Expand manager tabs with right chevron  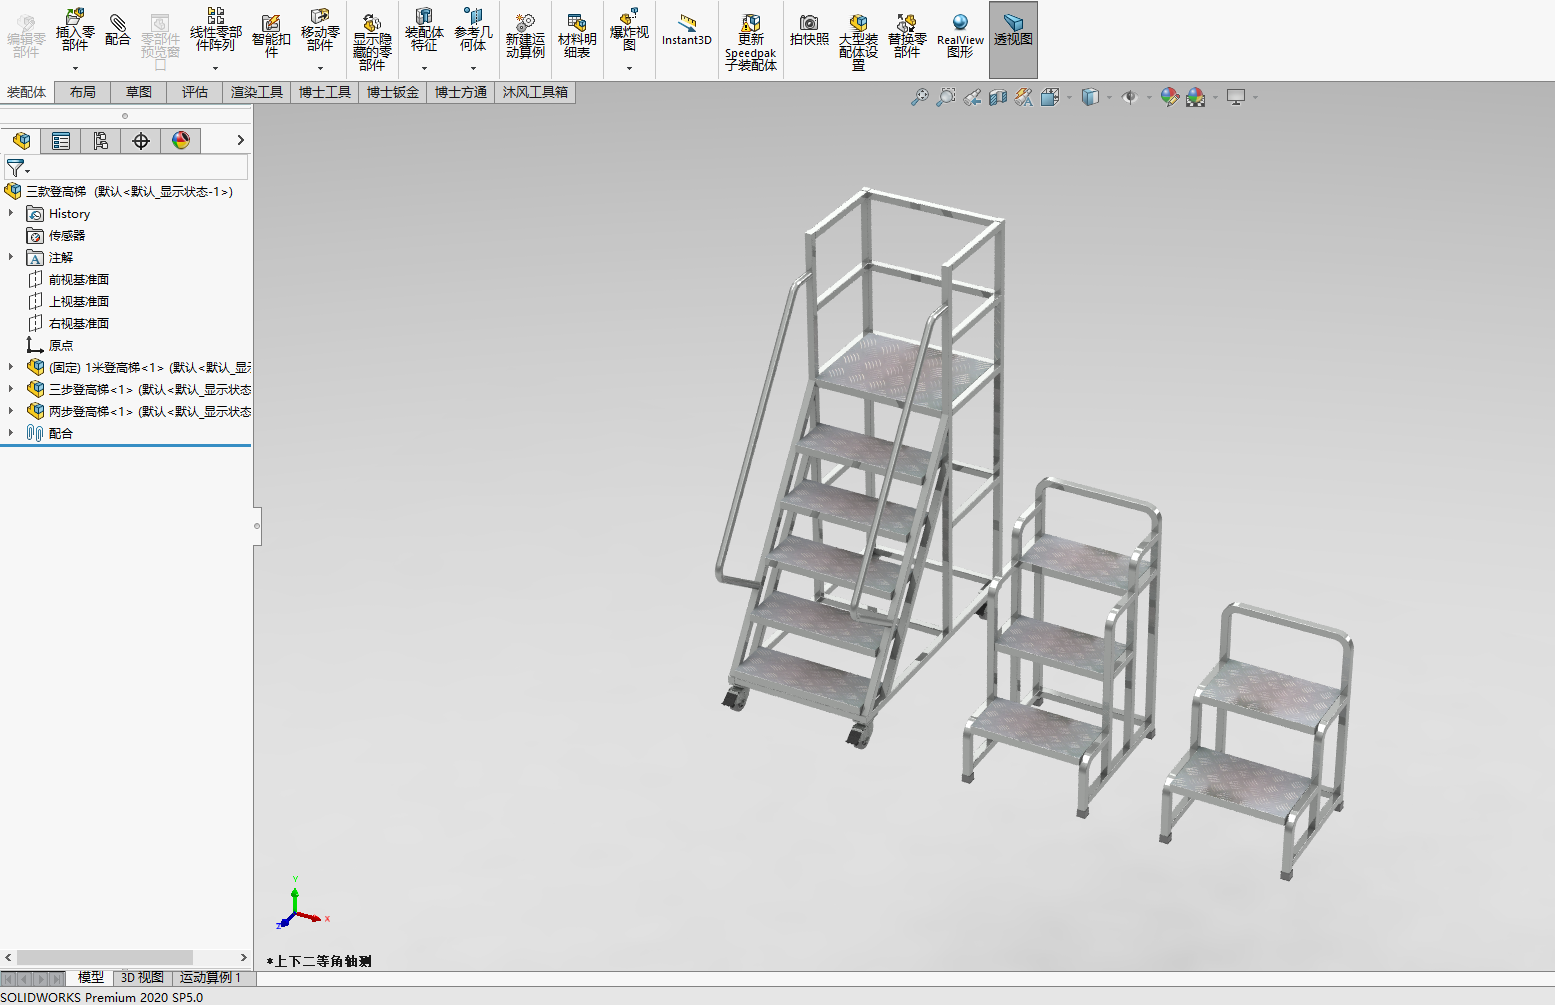tap(240, 140)
